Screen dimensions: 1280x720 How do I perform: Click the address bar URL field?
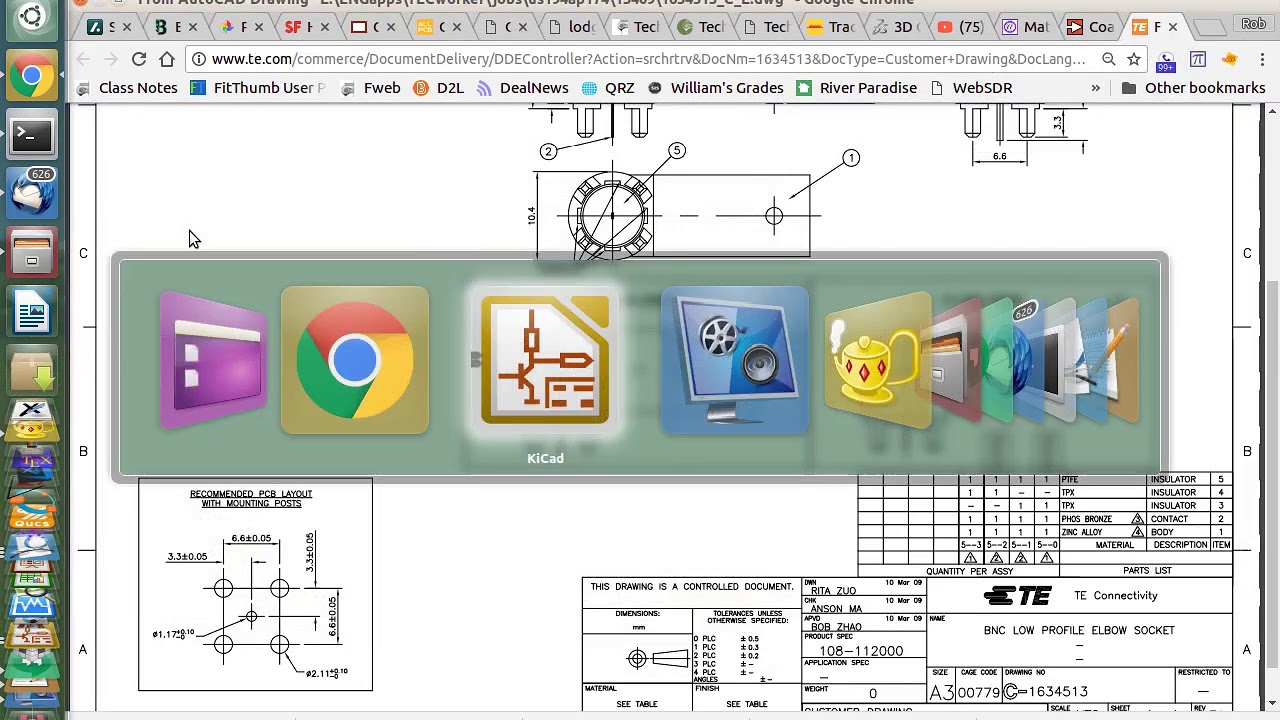[648, 59]
